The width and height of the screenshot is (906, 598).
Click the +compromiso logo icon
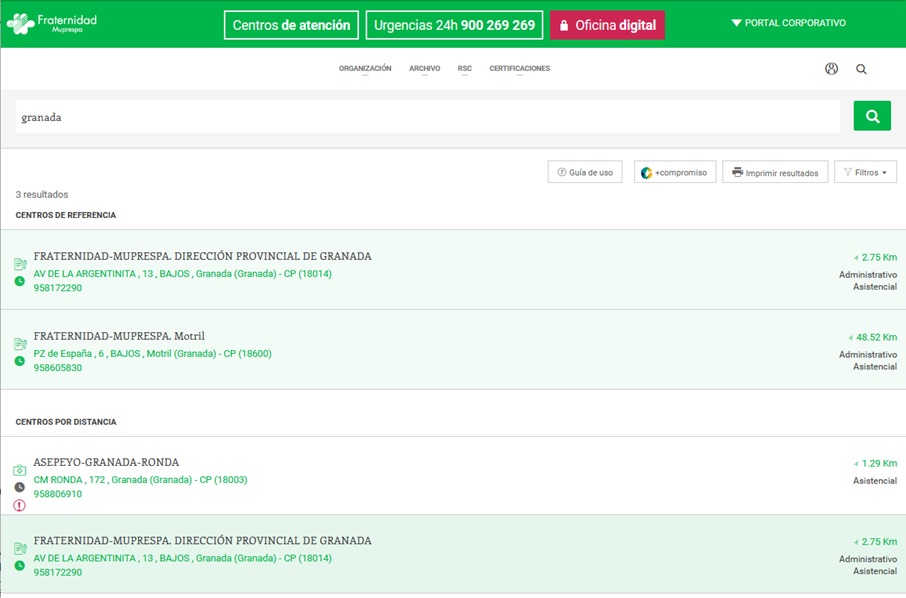647,173
